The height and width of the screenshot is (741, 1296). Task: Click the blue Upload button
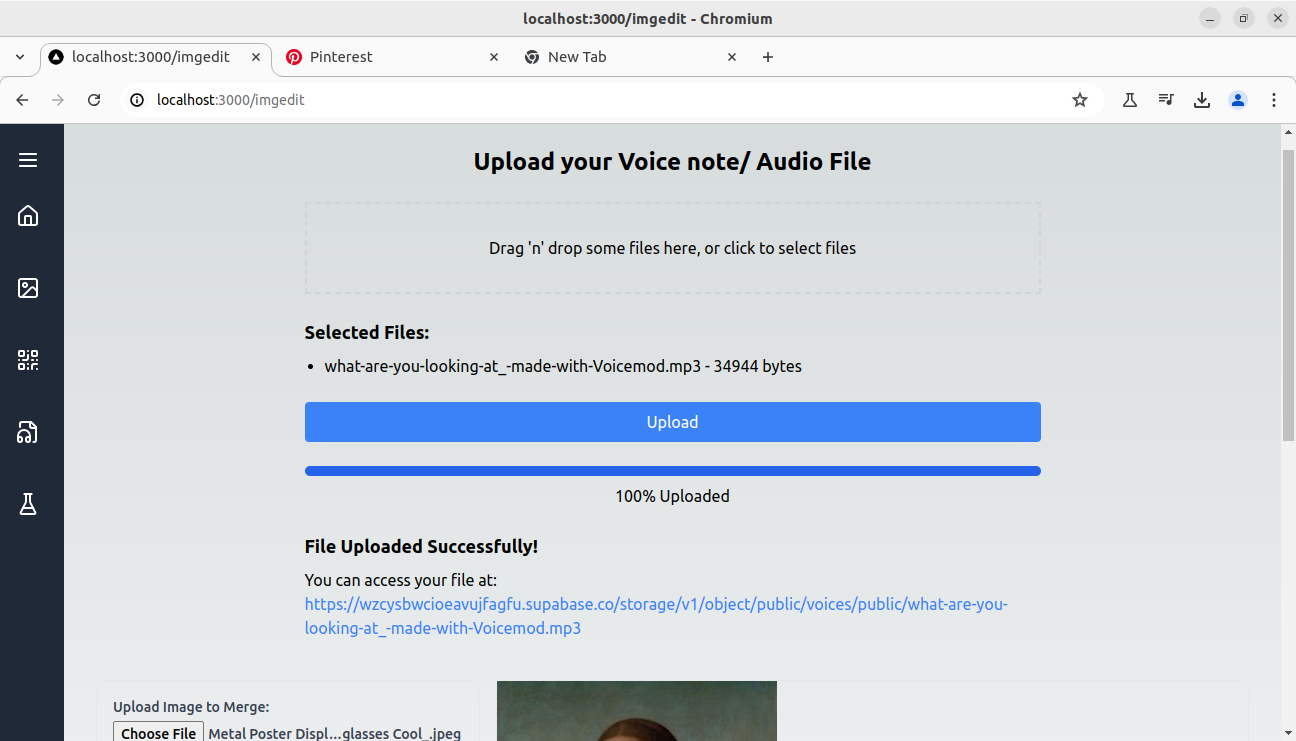pos(672,422)
